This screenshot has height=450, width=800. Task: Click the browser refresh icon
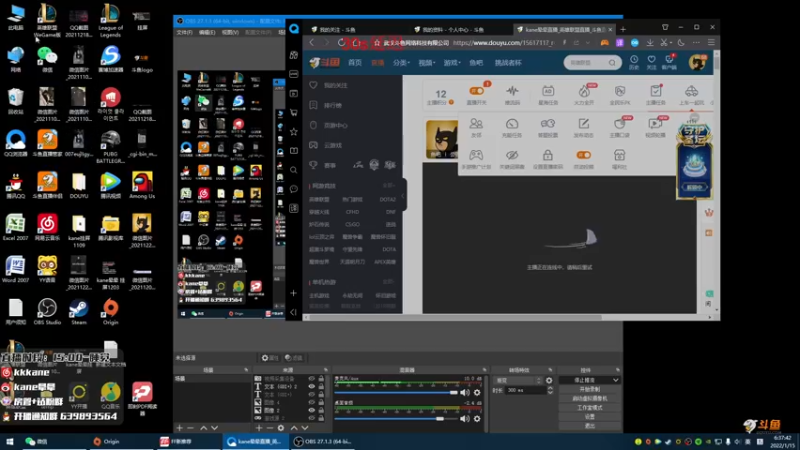(x=341, y=43)
